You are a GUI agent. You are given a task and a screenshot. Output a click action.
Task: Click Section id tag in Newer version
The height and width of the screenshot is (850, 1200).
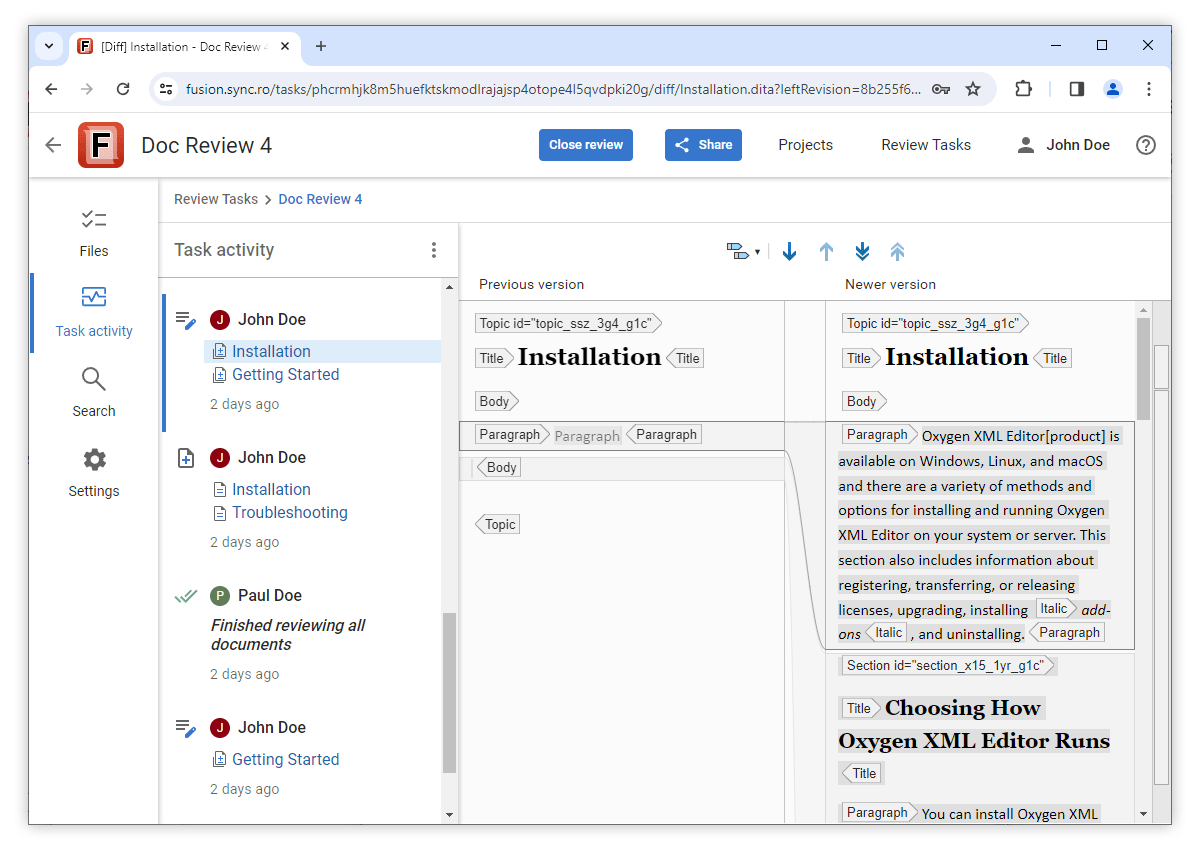946,665
